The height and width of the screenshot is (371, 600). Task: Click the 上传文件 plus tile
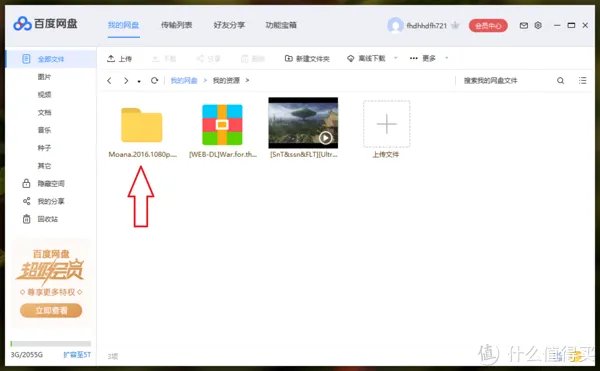click(x=386, y=124)
